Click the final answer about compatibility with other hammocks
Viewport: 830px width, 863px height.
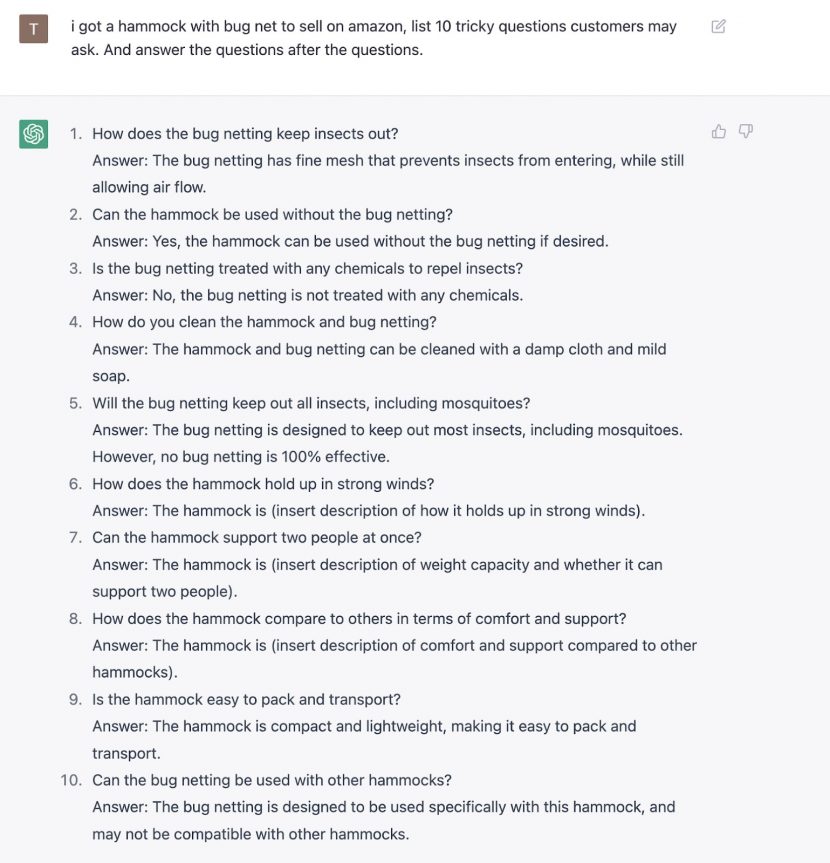pos(384,821)
